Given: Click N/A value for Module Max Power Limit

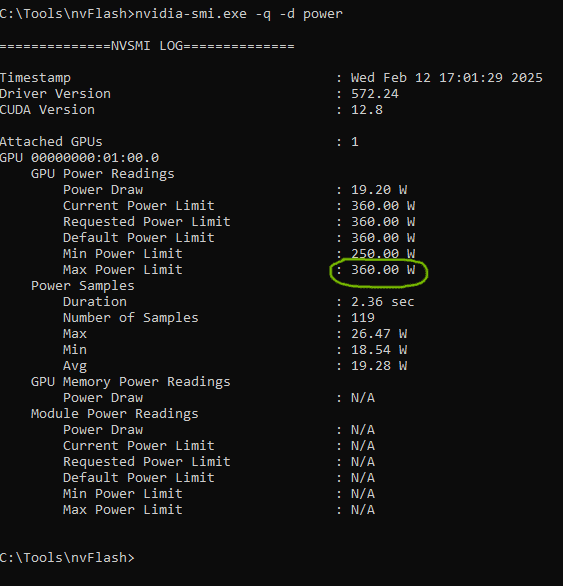Looking at the screenshot, I should click(x=363, y=510).
